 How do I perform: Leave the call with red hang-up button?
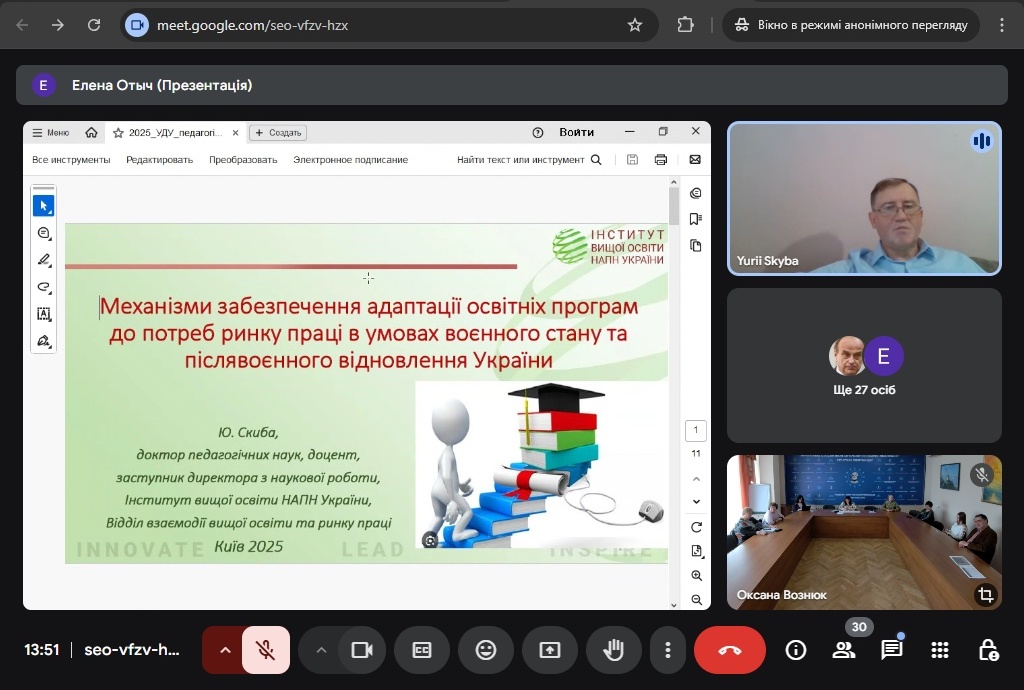point(729,650)
